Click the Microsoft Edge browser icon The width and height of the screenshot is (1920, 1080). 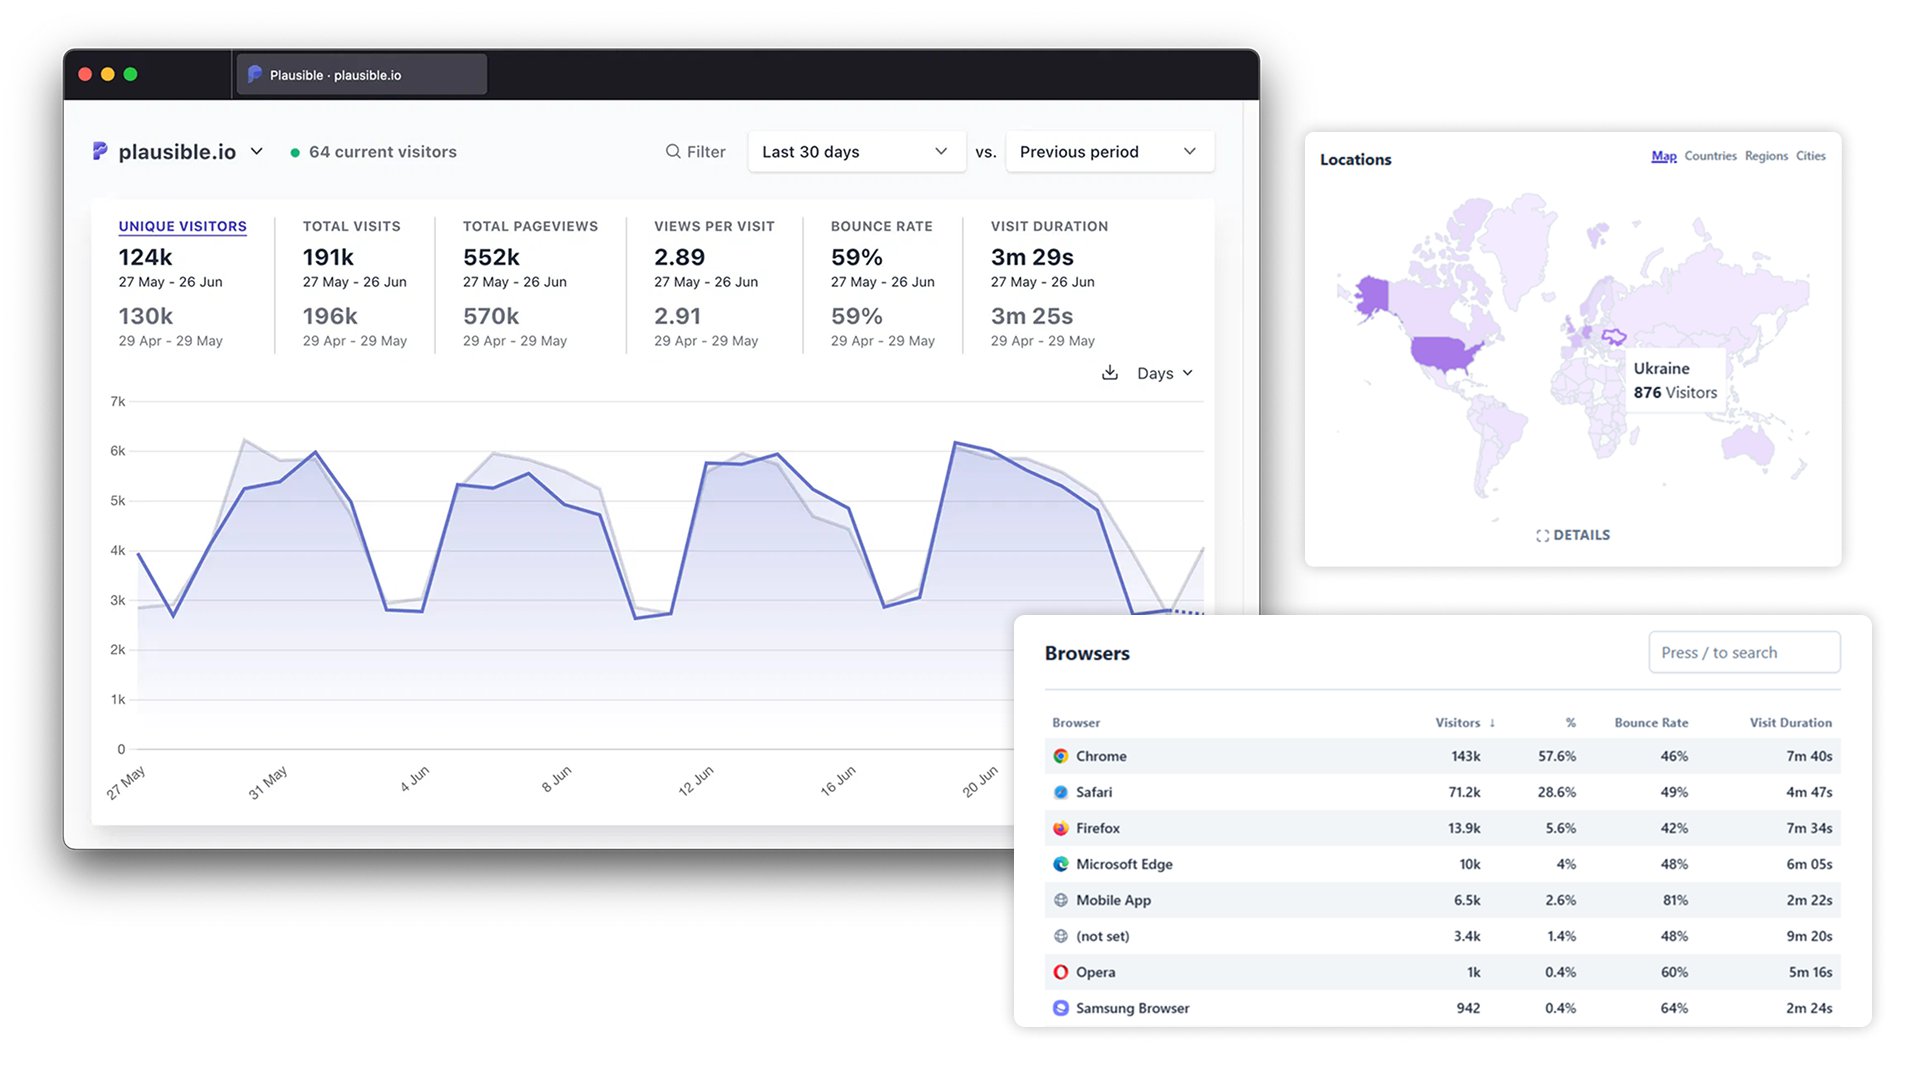[x=1061, y=864]
